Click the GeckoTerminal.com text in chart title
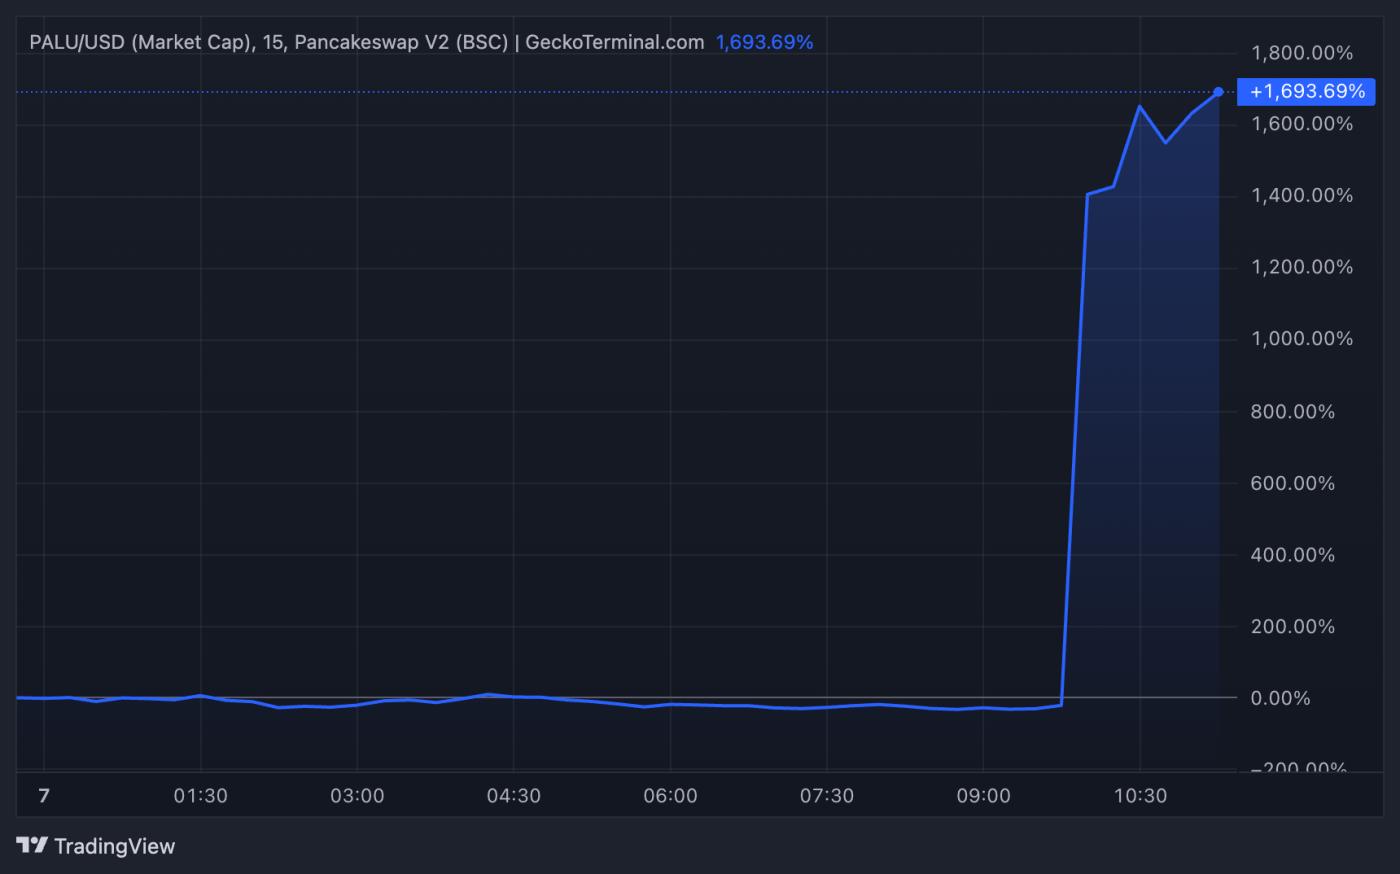The image size is (1400, 874). coord(614,42)
